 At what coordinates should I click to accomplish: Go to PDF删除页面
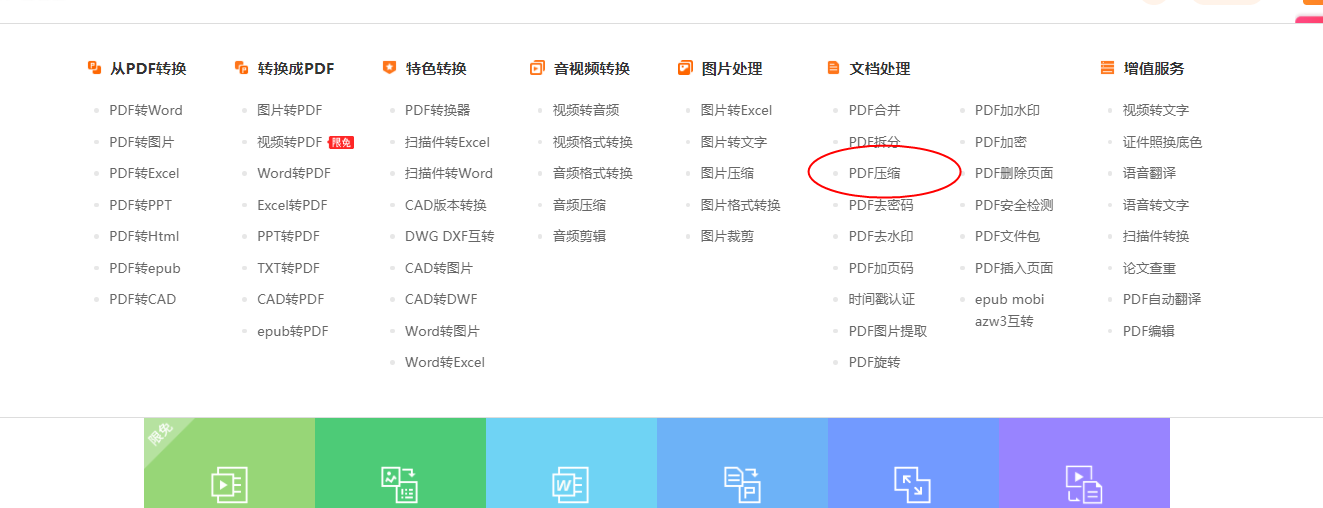pos(1014,173)
